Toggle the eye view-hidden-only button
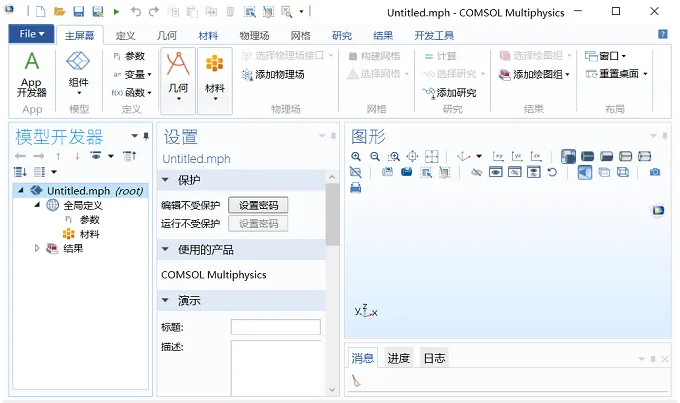The width and height of the screenshot is (680, 403). [496, 172]
